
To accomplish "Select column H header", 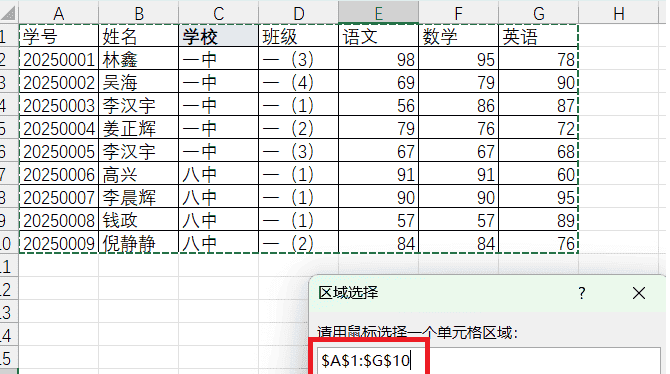I will pyautogui.click(x=618, y=13).
